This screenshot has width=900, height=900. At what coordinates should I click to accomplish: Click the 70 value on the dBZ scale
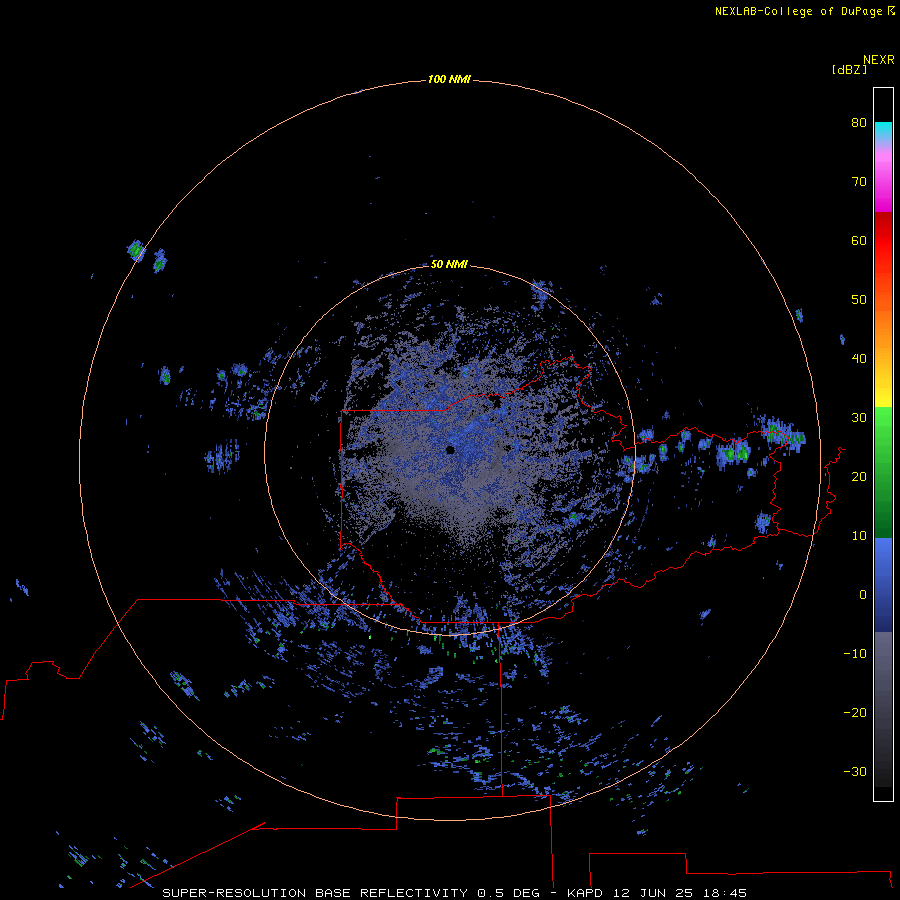pyautogui.click(x=859, y=181)
